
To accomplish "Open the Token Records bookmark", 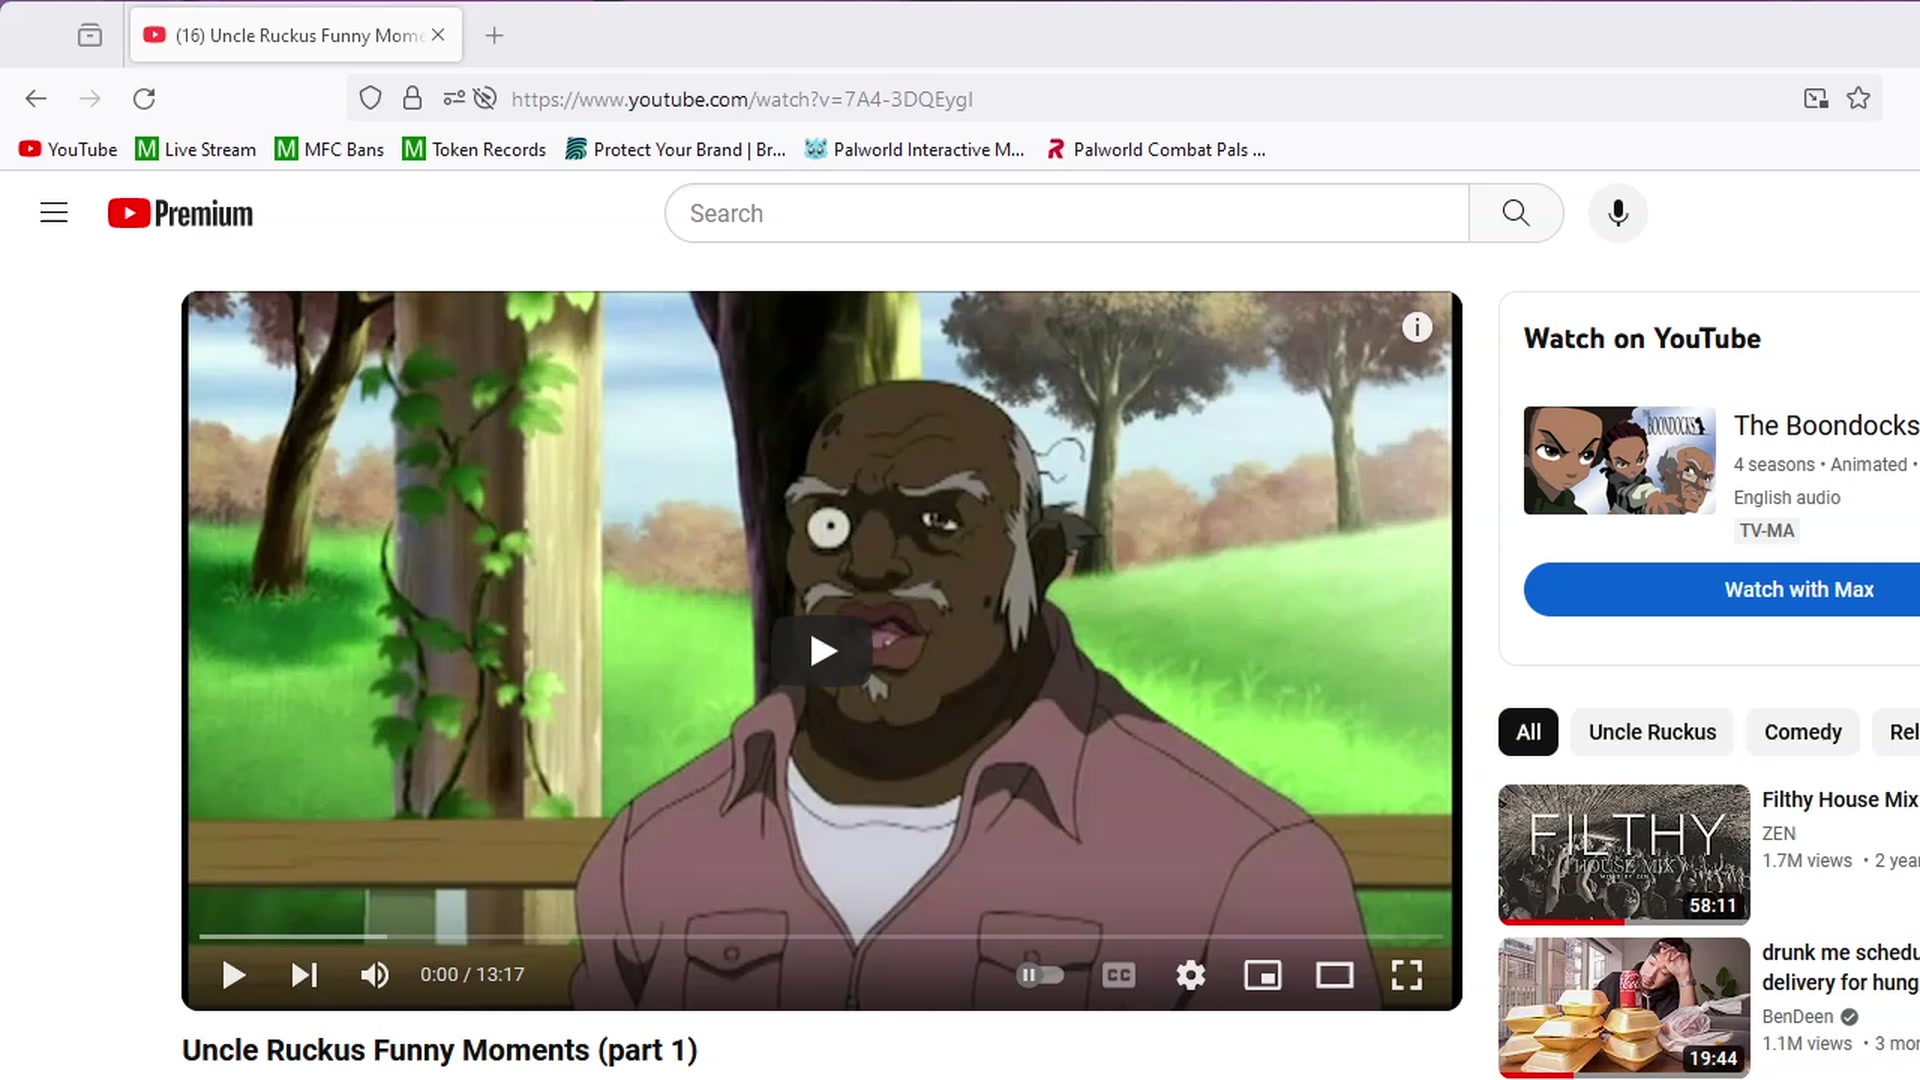I will click(x=474, y=149).
